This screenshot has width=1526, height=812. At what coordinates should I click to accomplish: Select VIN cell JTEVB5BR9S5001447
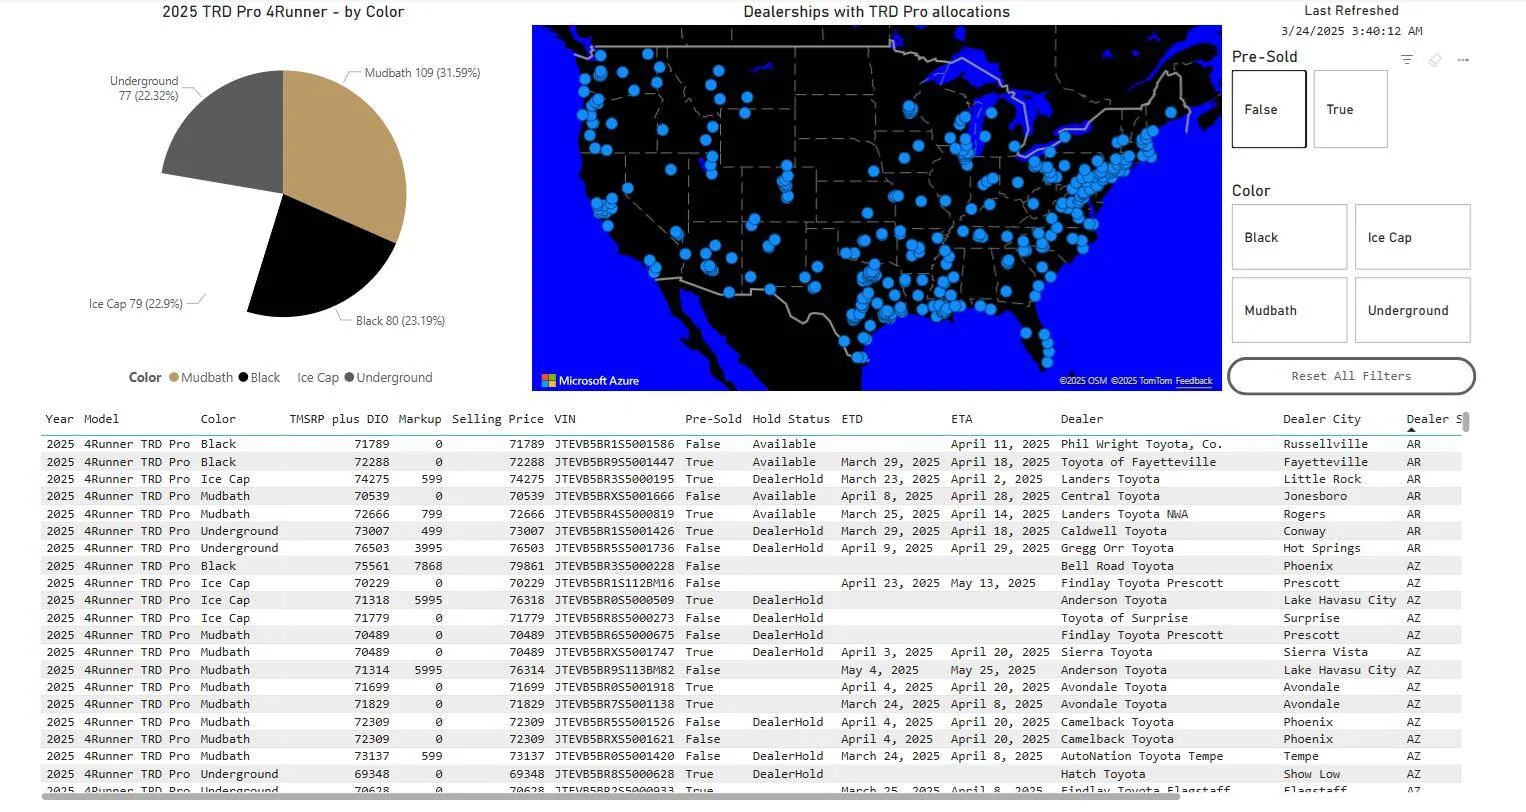coord(614,462)
